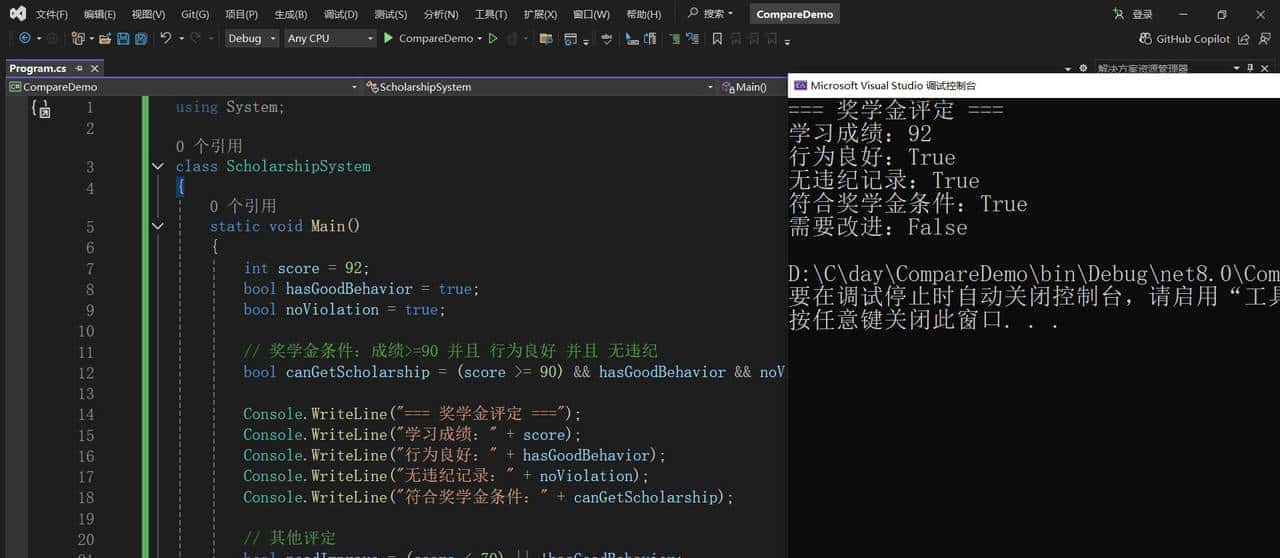
Task: Open the 测试(S) menu
Action: (x=390, y=14)
